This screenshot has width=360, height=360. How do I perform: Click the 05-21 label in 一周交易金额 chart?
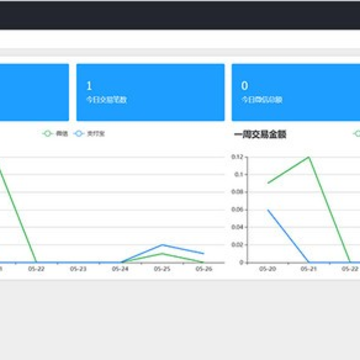click(x=308, y=269)
